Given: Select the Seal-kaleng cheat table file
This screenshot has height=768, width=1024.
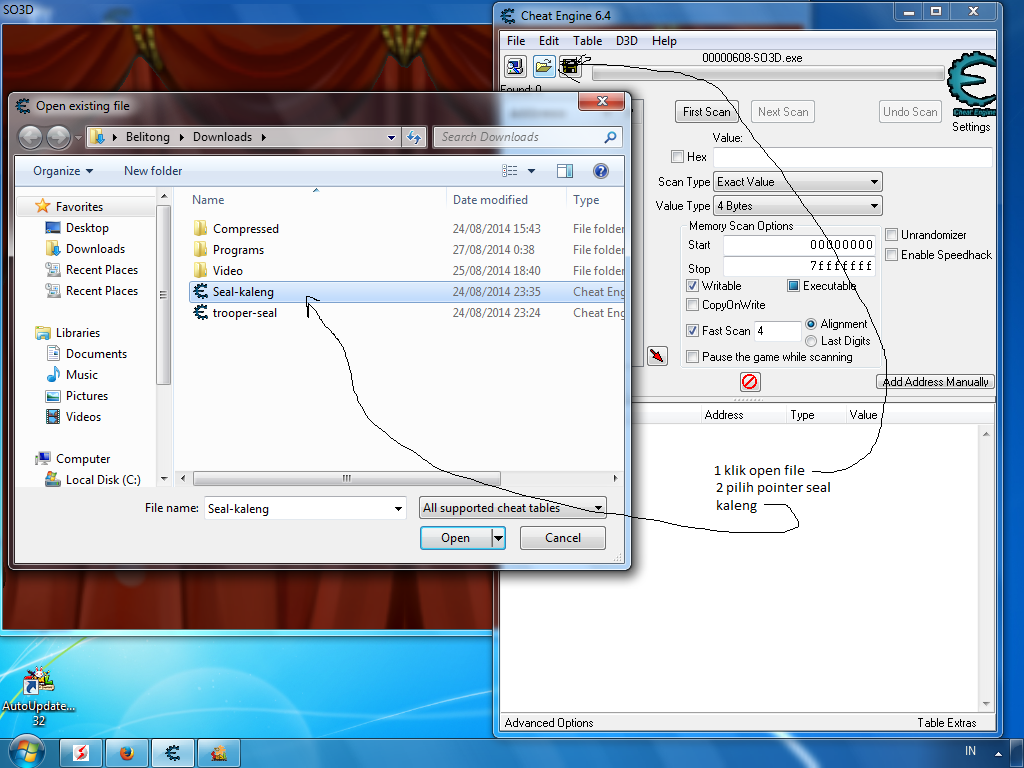Looking at the screenshot, I should (x=407, y=292).
